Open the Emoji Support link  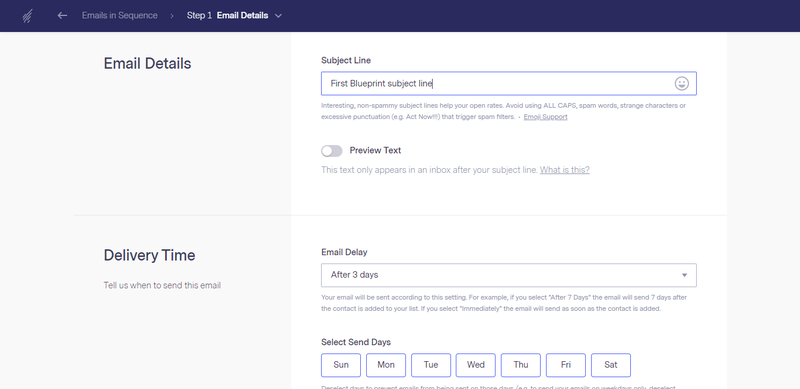pos(545,117)
